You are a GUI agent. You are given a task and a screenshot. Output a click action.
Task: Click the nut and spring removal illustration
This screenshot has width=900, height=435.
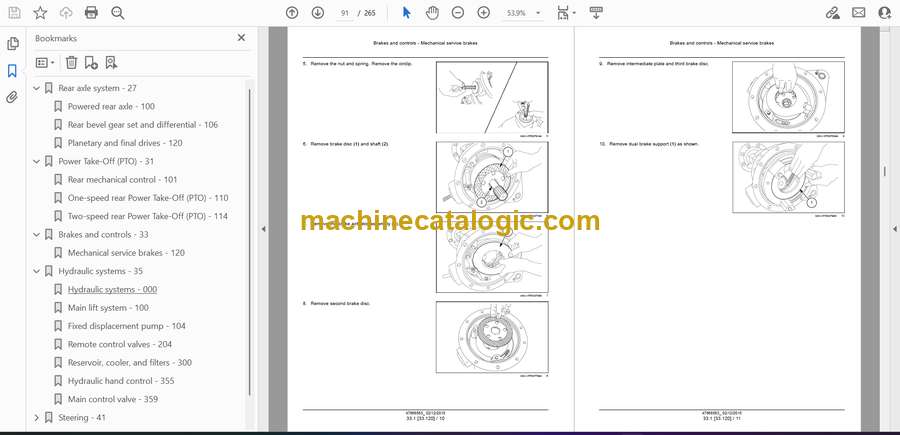[492, 98]
